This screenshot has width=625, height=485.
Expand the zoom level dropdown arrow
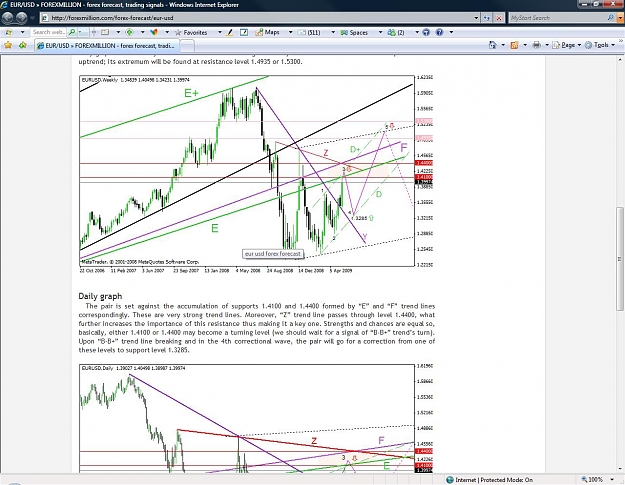coord(612,479)
